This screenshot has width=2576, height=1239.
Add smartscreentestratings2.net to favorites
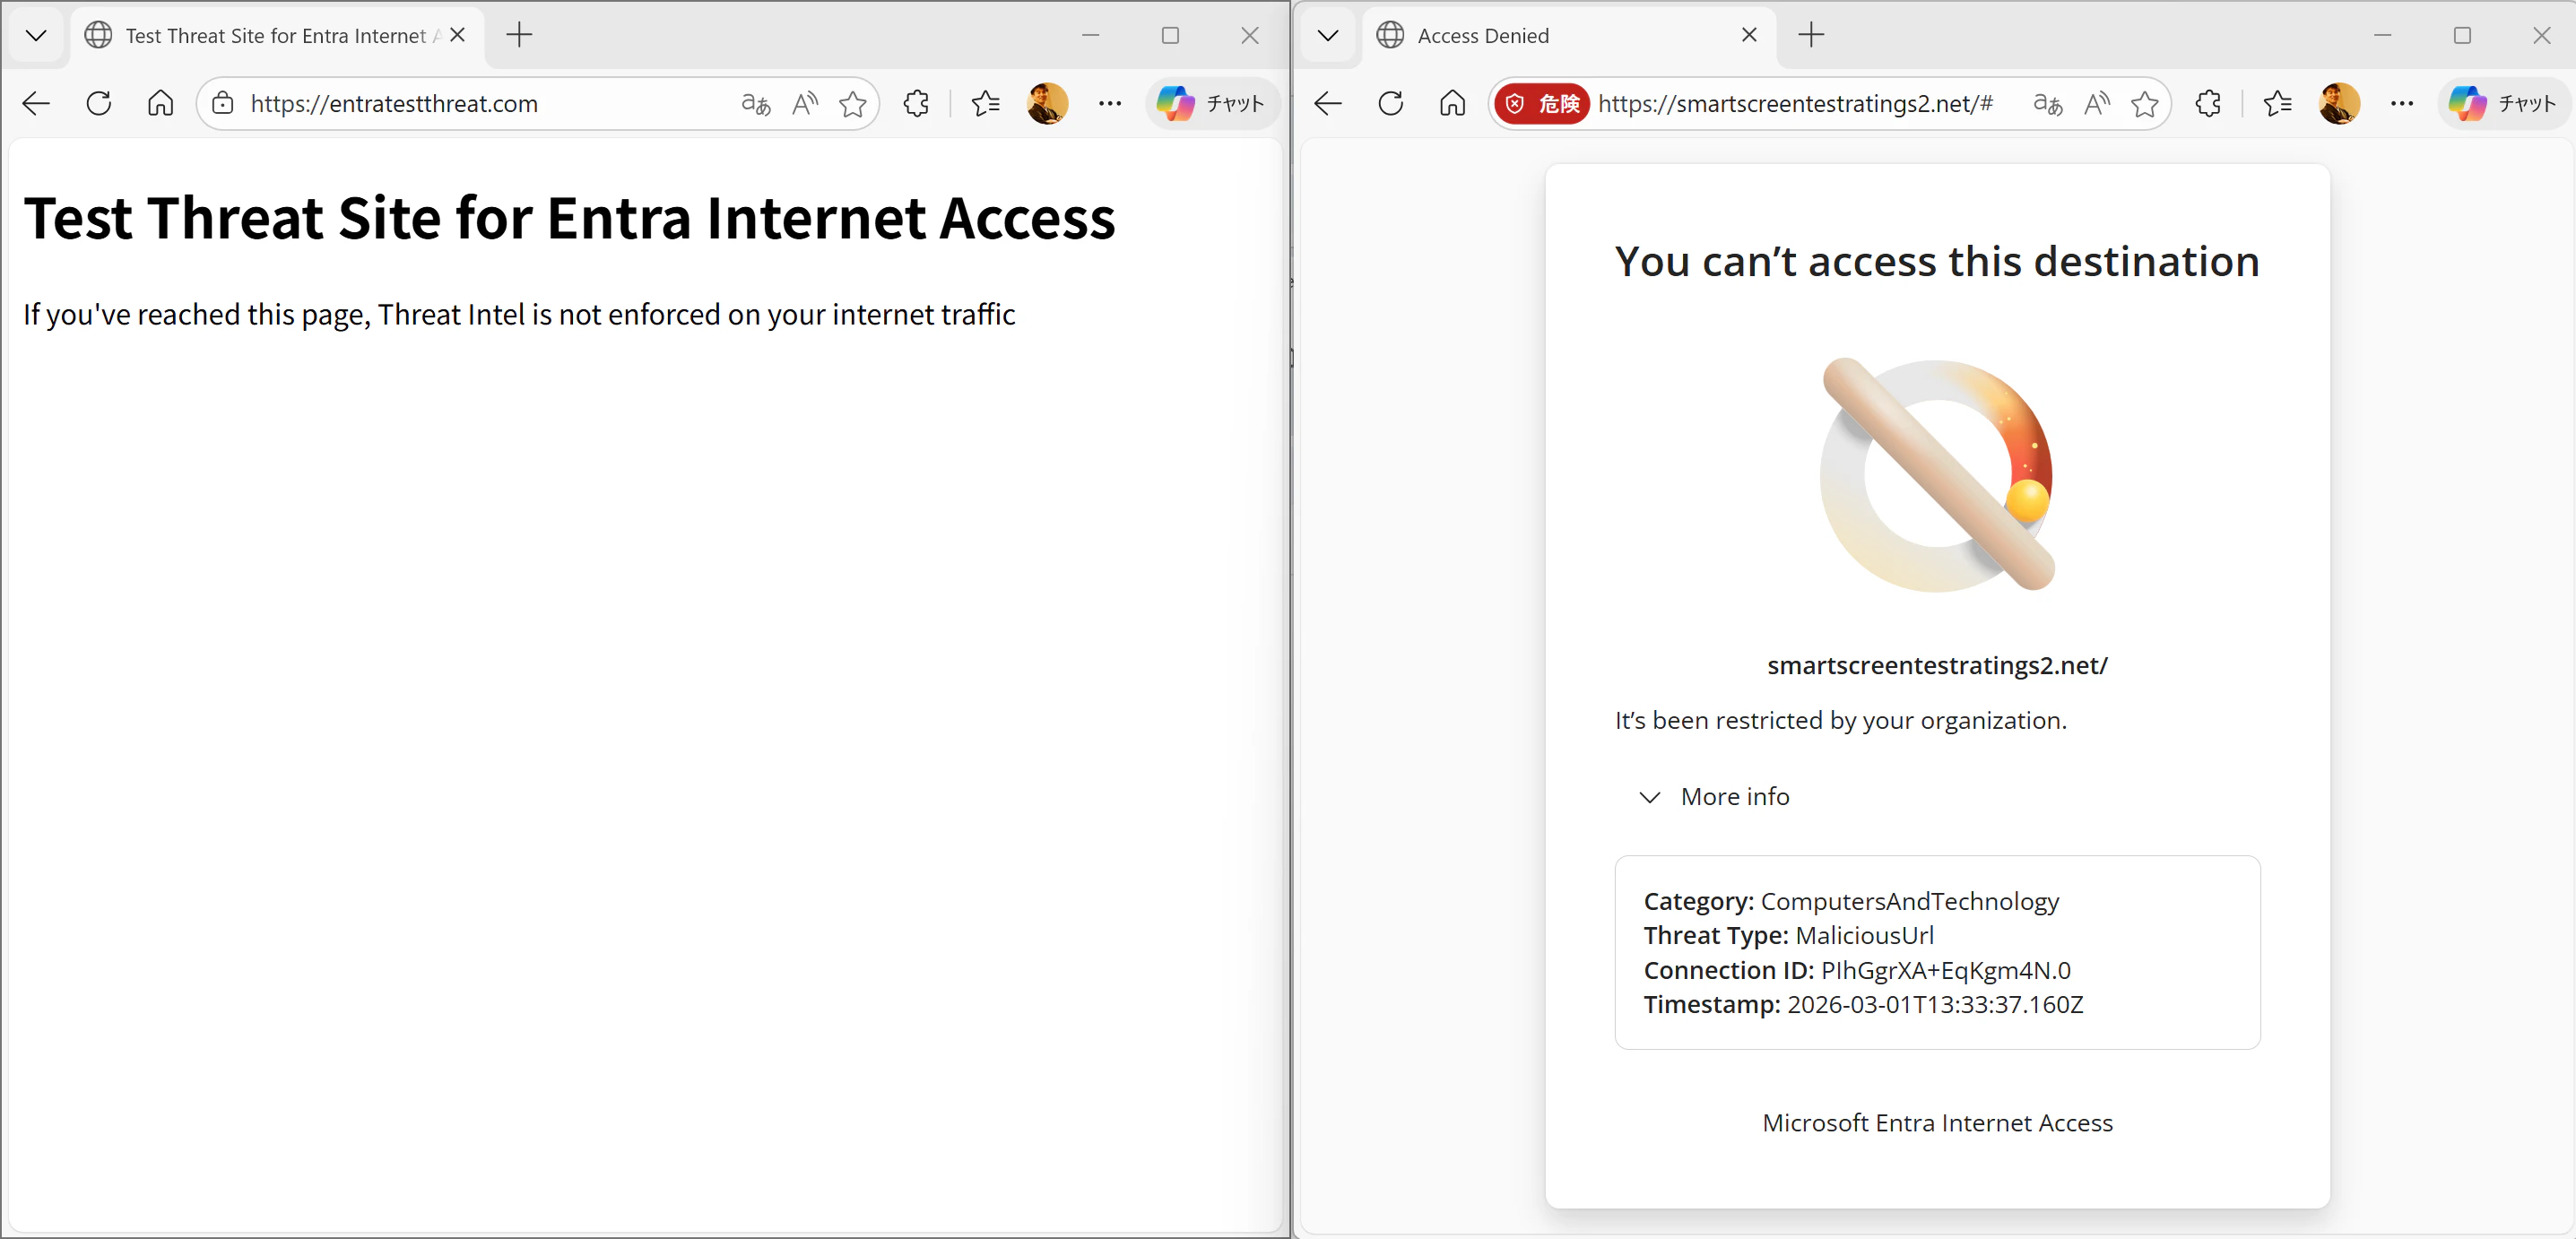tap(2145, 103)
